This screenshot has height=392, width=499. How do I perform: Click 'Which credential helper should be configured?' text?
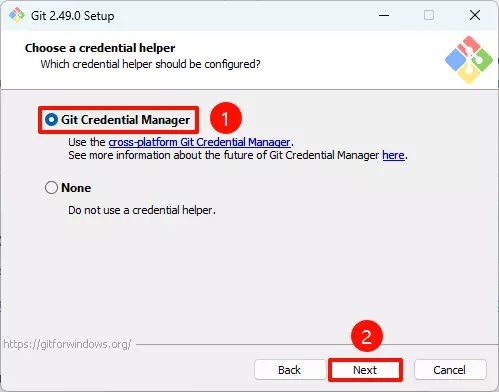coord(150,64)
